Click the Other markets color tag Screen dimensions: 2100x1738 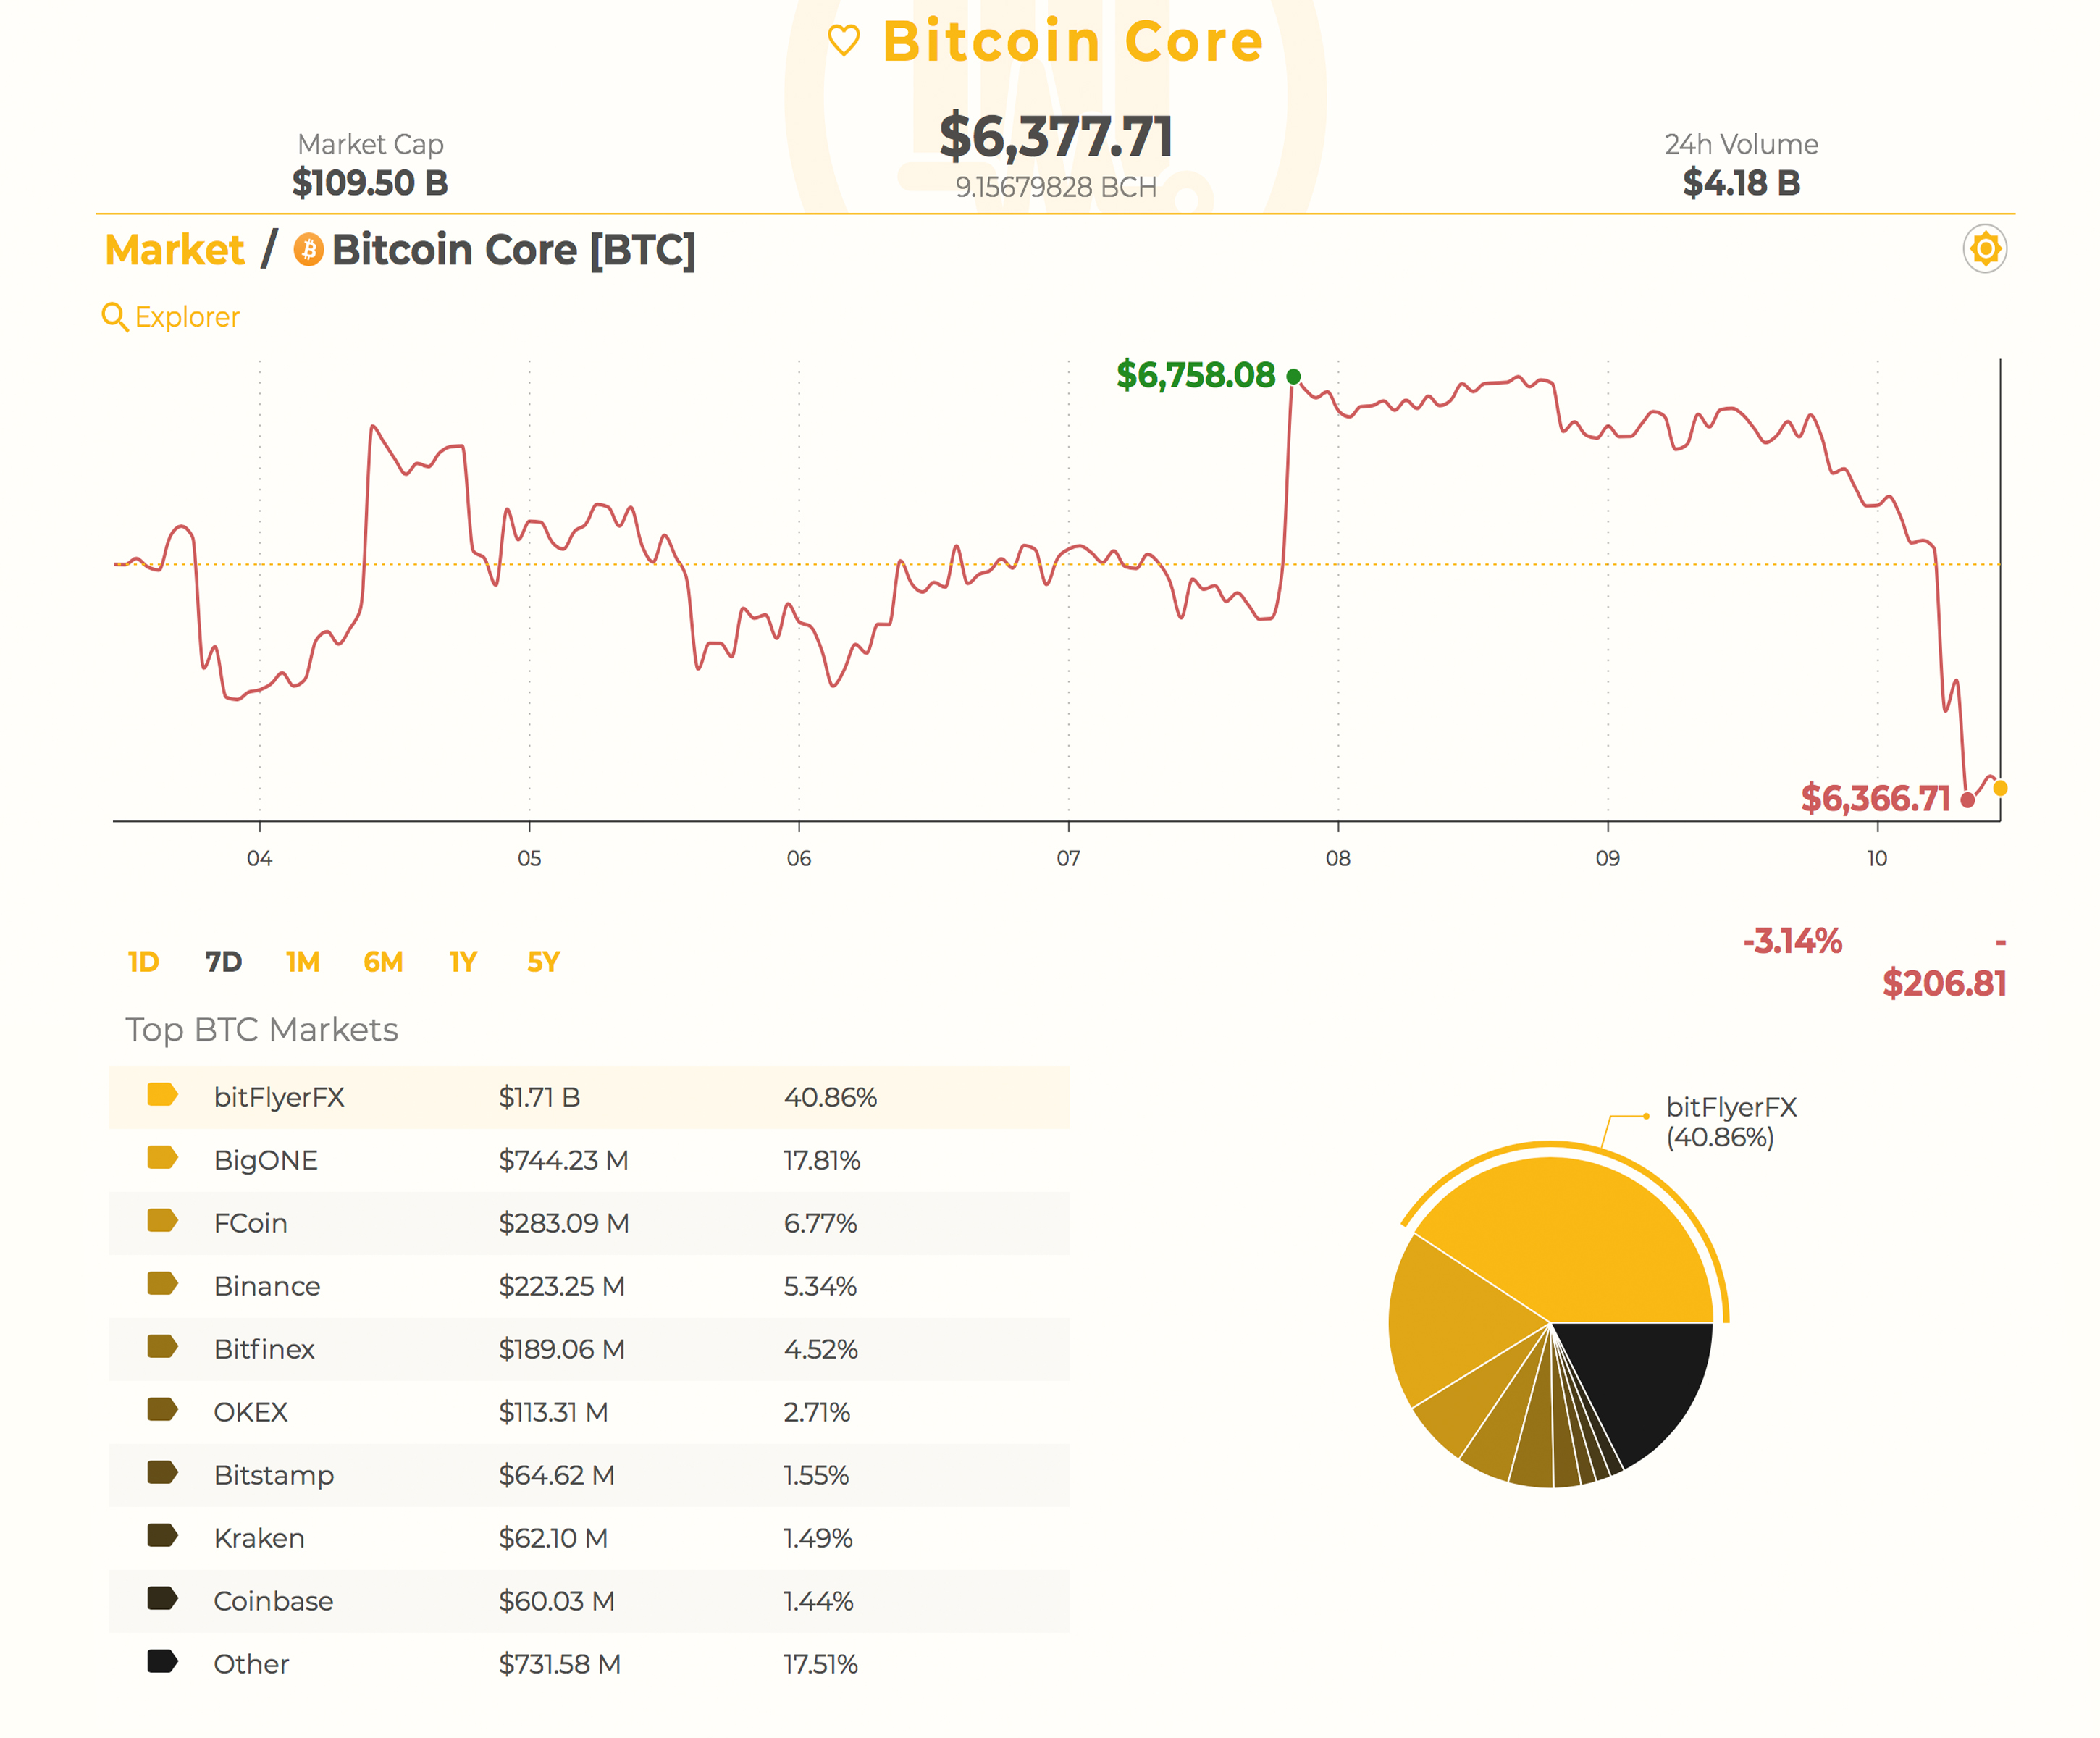point(162,1662)
